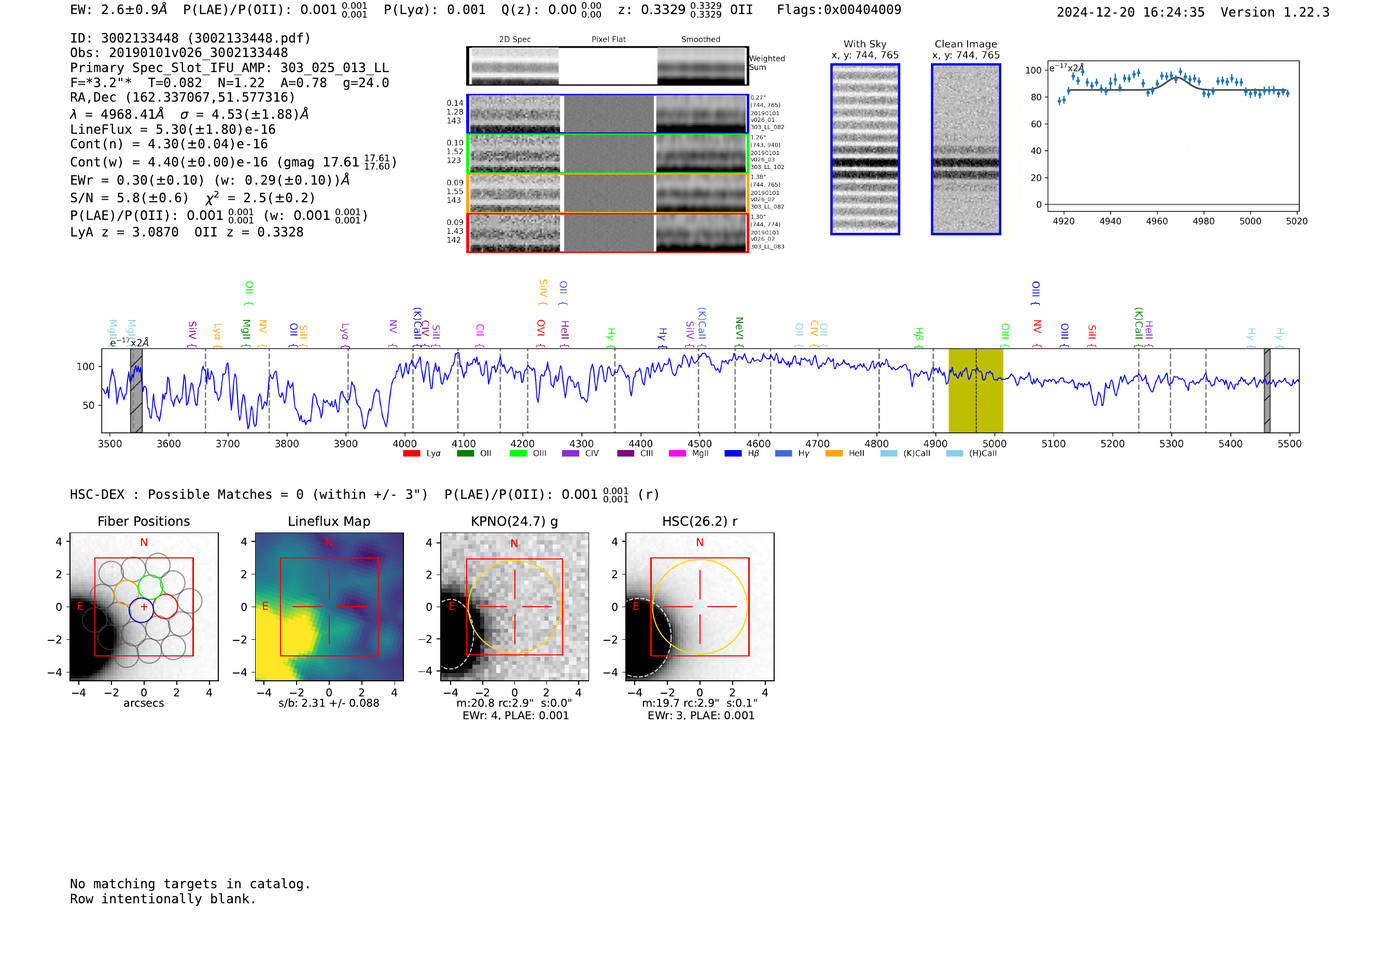This screenshot has height=953, width=1400.
Task: Click the purple CIV legend swatch
Action: [x=570, y=454]
